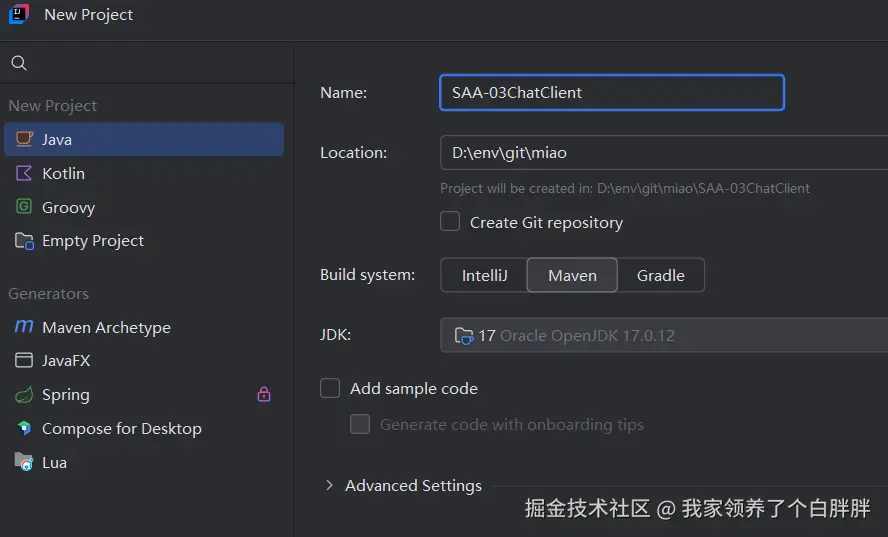The image size is (888, 537).
Task: Click the project Name text field
Action: pos(611,93)
